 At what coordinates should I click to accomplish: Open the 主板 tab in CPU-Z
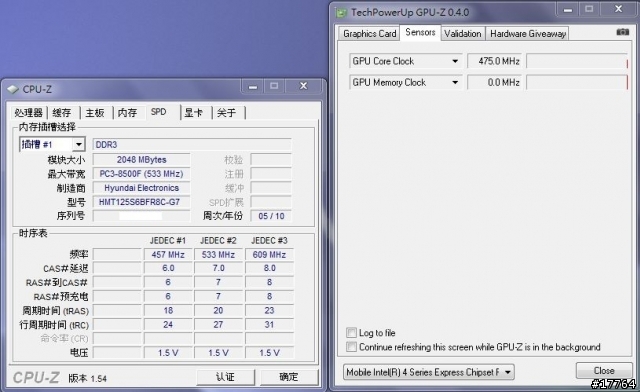[95, 113]
